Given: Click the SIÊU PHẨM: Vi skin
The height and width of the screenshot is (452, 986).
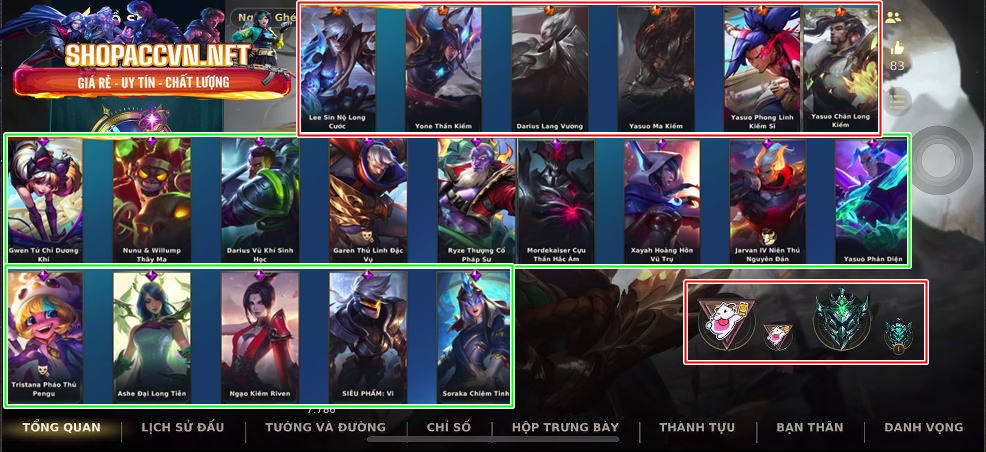Looking at the screenshot, I should point(368,337).
